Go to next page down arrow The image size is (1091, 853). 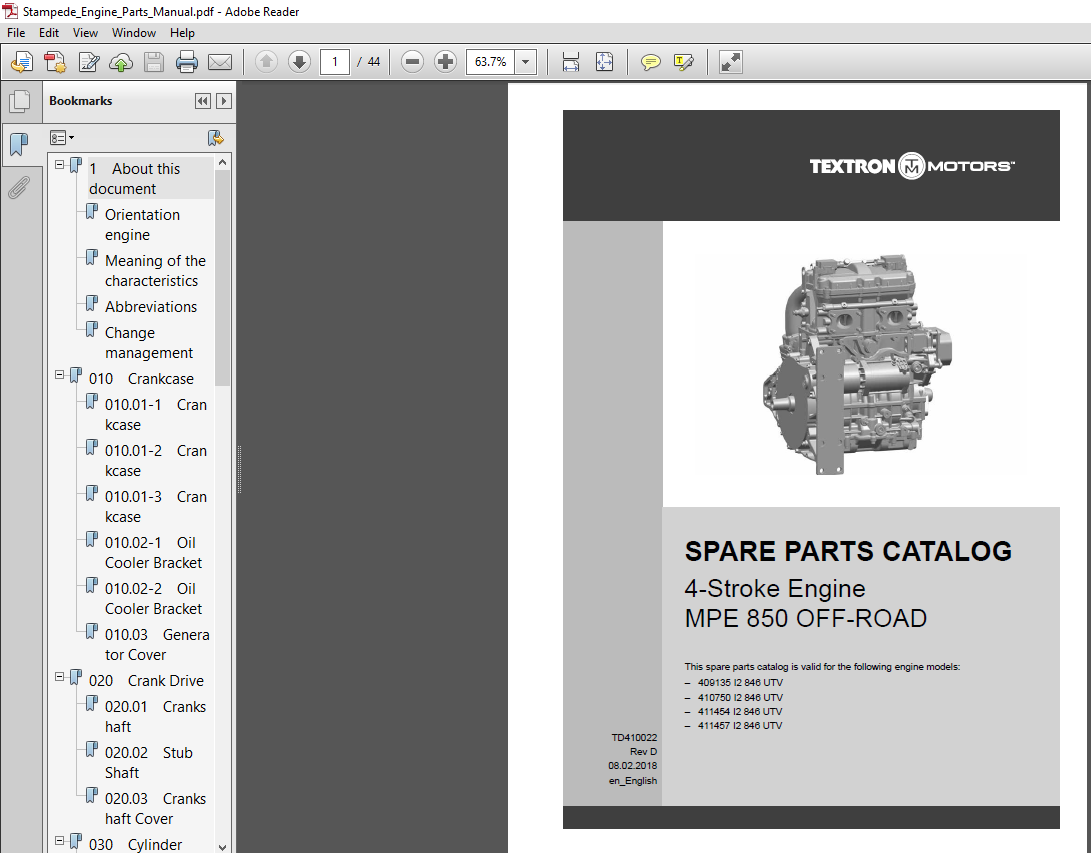coord(299,62)
